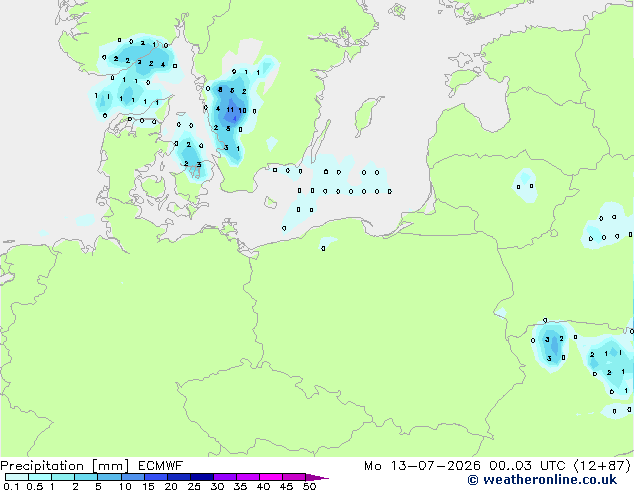
Task: Click the "(12+87)" forecast run text
Action: pos(602,466)
